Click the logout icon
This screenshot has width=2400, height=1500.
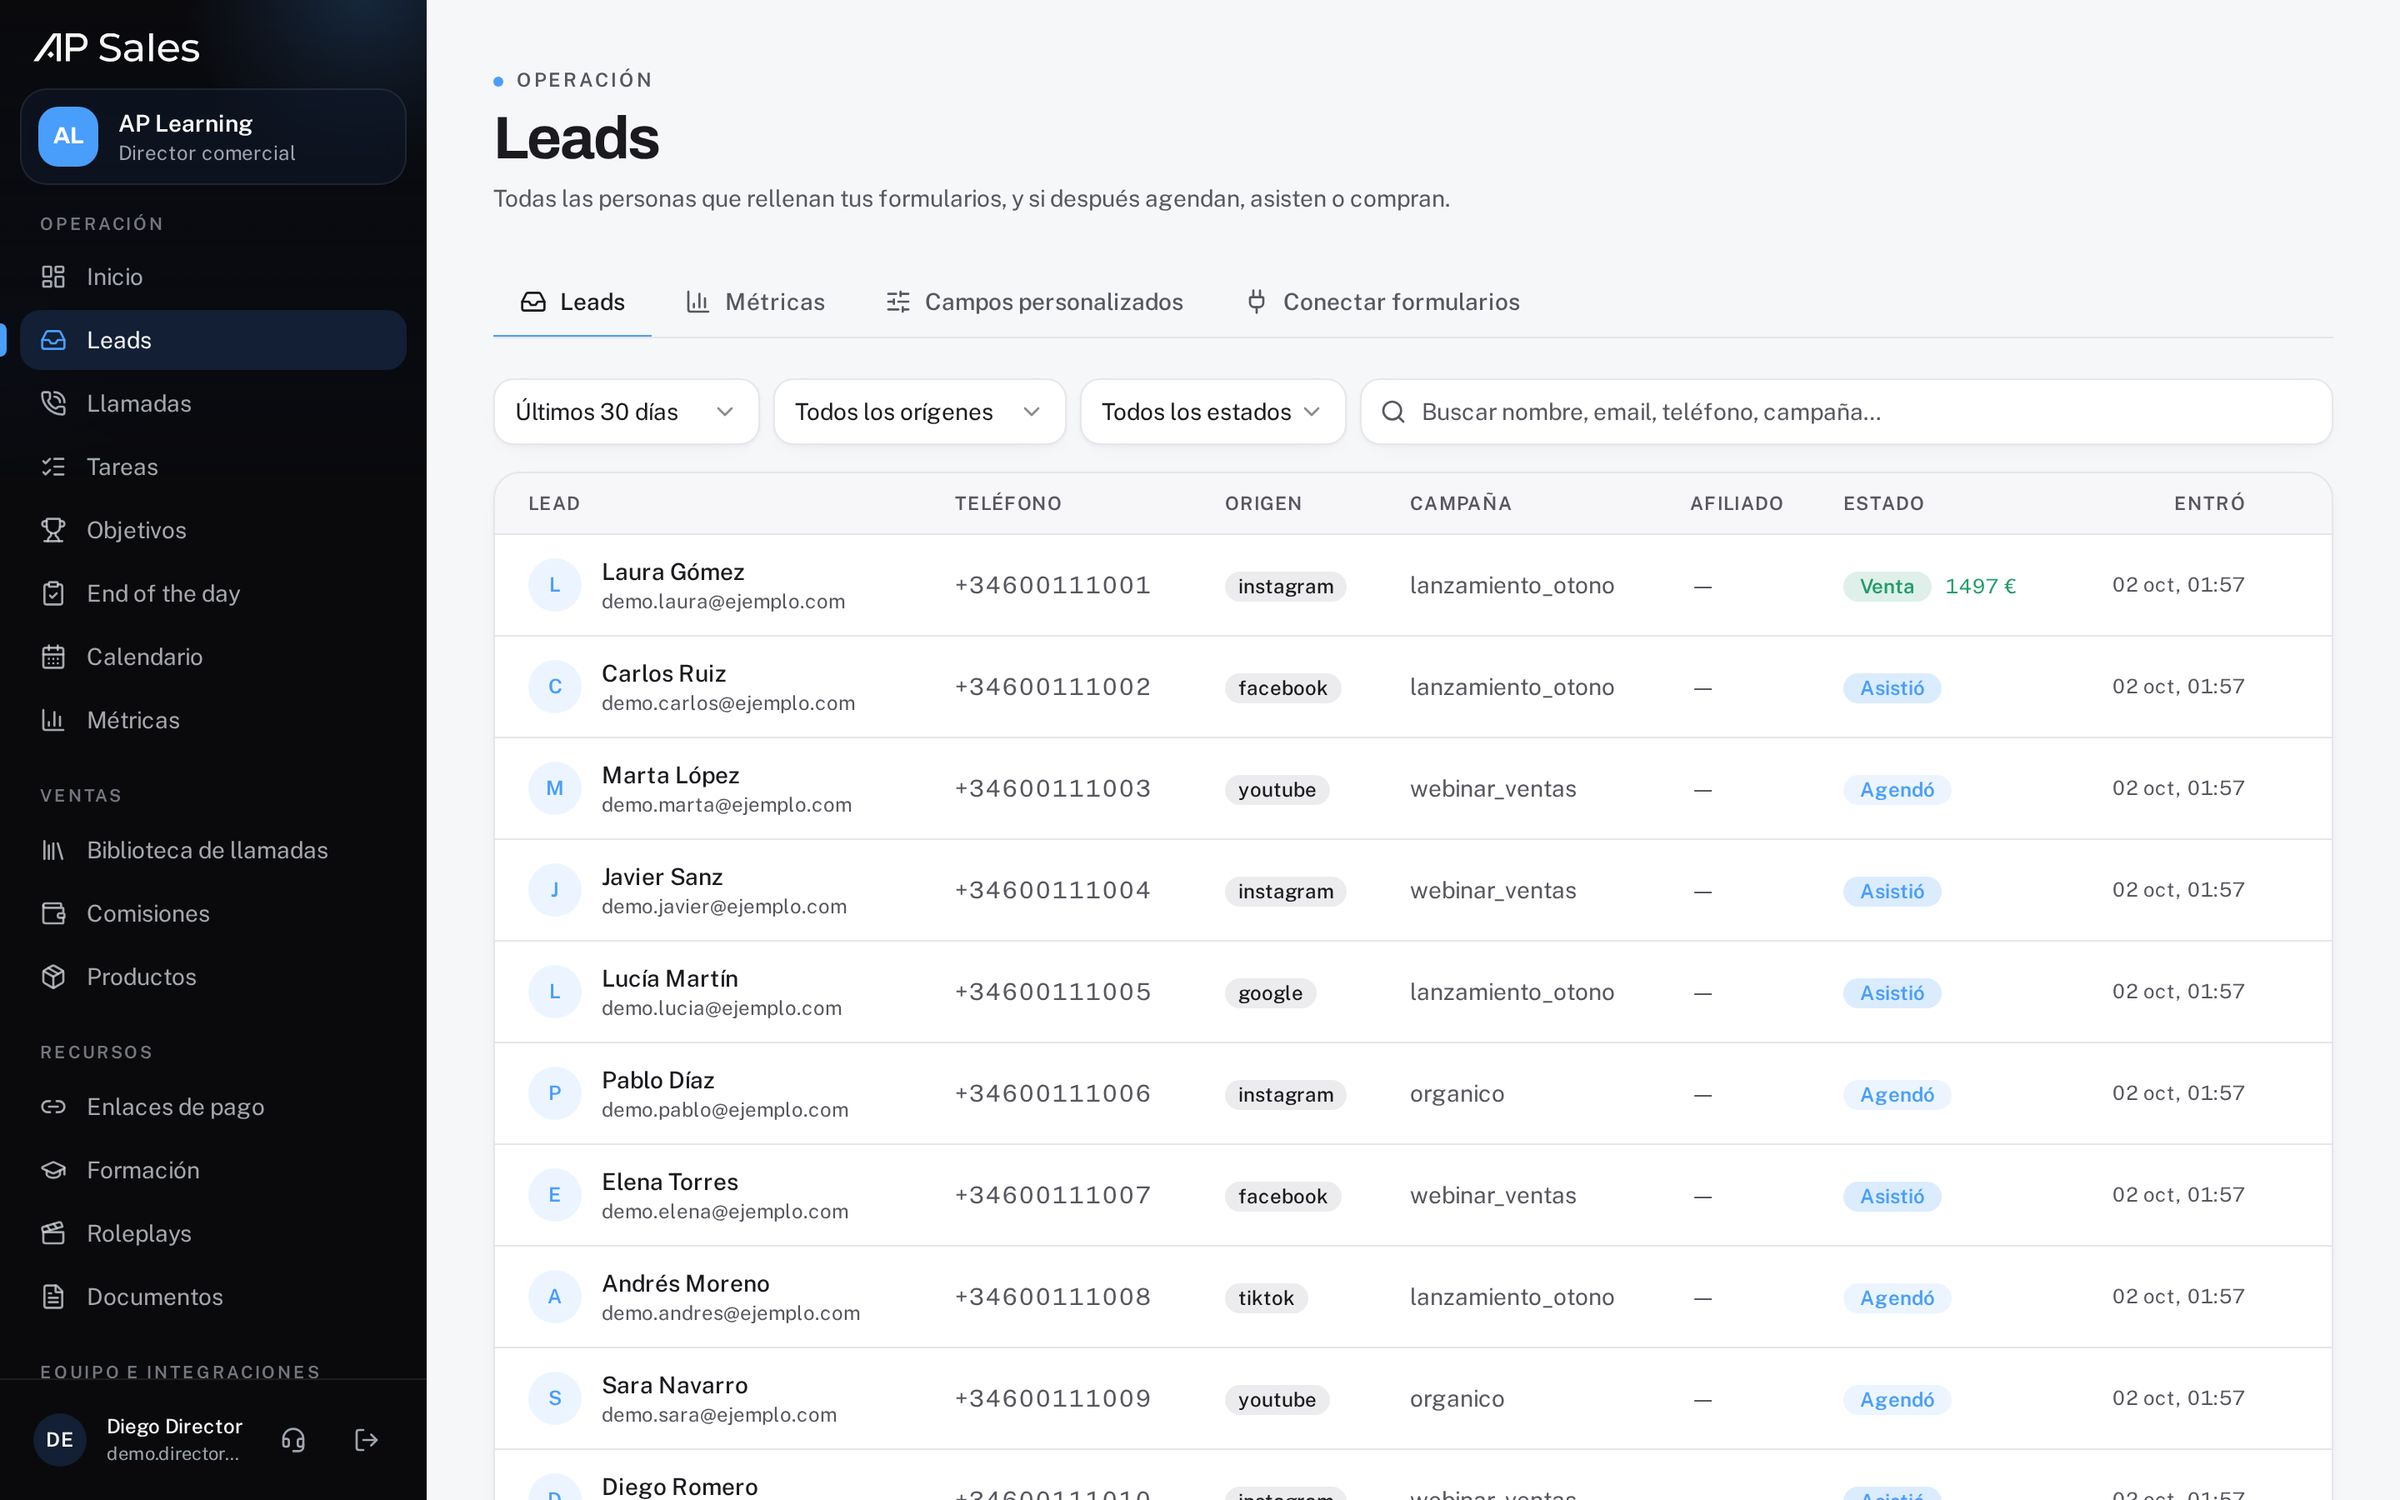click(367, 1440)
